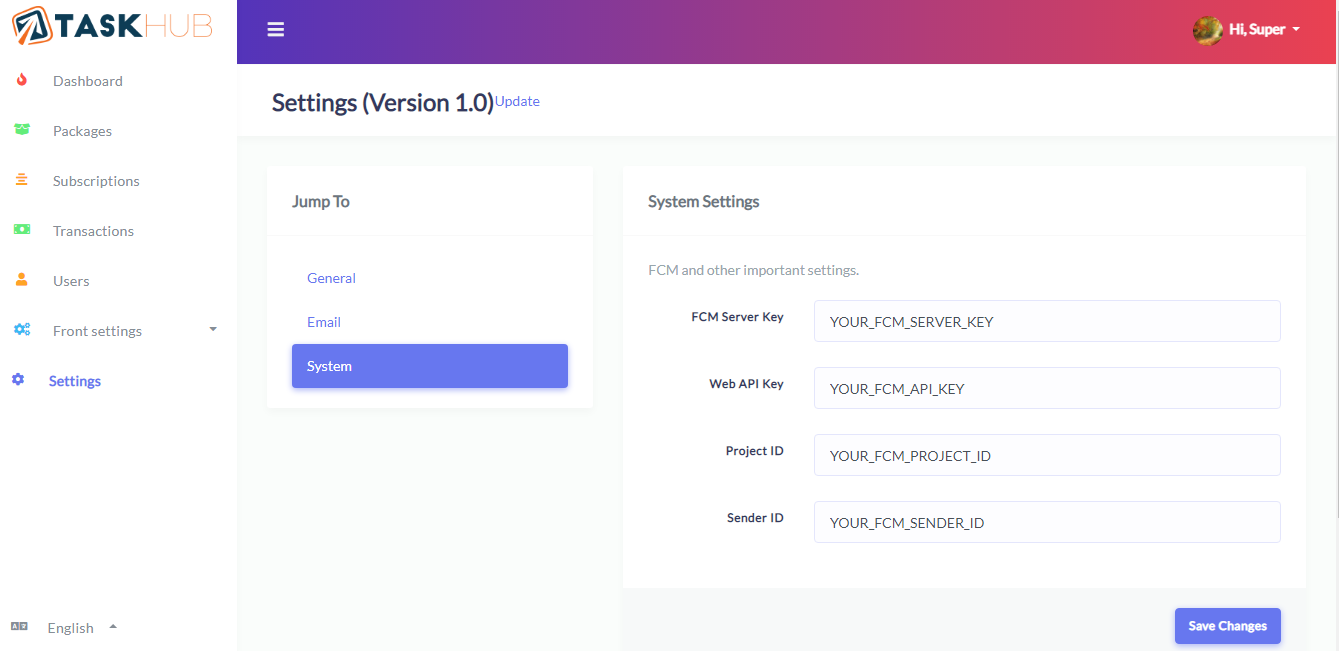Select the highlighted System tab in Jump To

point(429,365)
